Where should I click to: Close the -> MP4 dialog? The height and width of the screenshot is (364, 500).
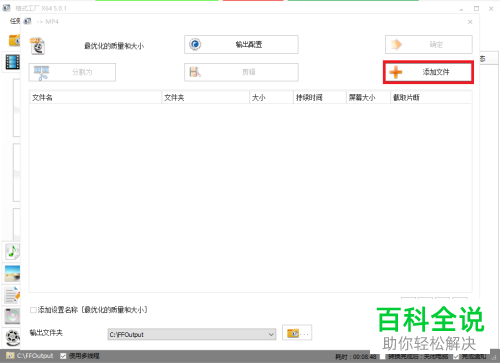[470, 22]
